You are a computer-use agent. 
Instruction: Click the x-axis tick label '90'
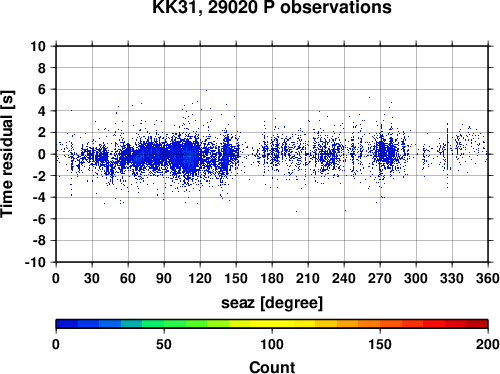coord(164,278)
